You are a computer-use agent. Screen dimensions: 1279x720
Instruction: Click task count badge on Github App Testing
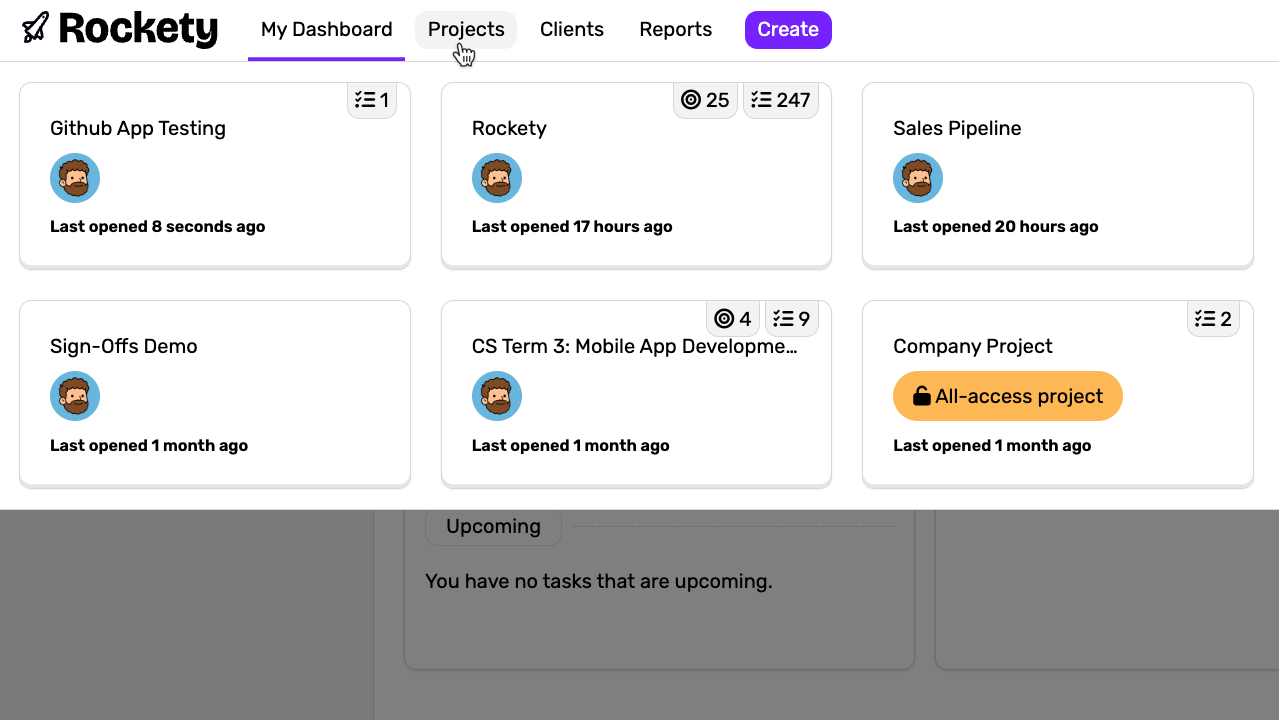(372, 100)
